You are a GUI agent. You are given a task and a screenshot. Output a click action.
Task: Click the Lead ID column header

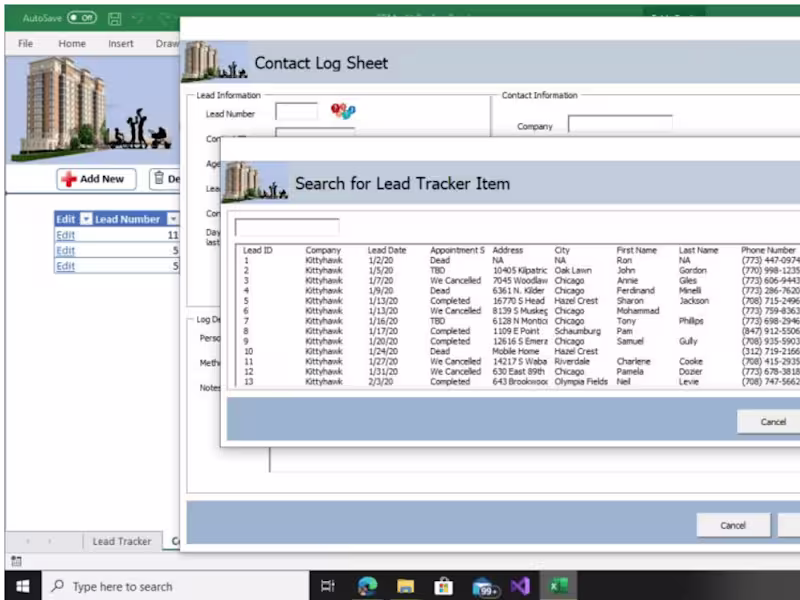coord(258,250)
